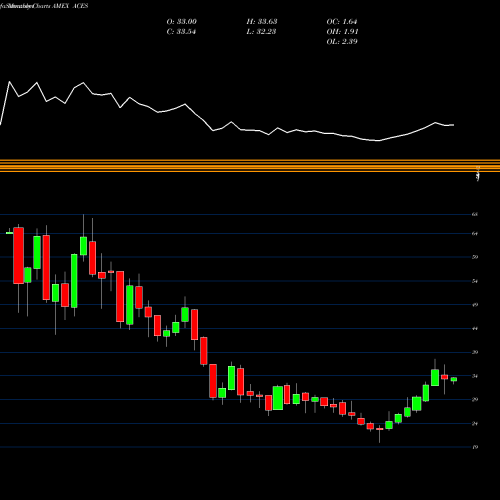The height and width of the screenshot is (500, 500).
Task: Click the AMEX ACES chart title
Action: [x=70, y=6]
